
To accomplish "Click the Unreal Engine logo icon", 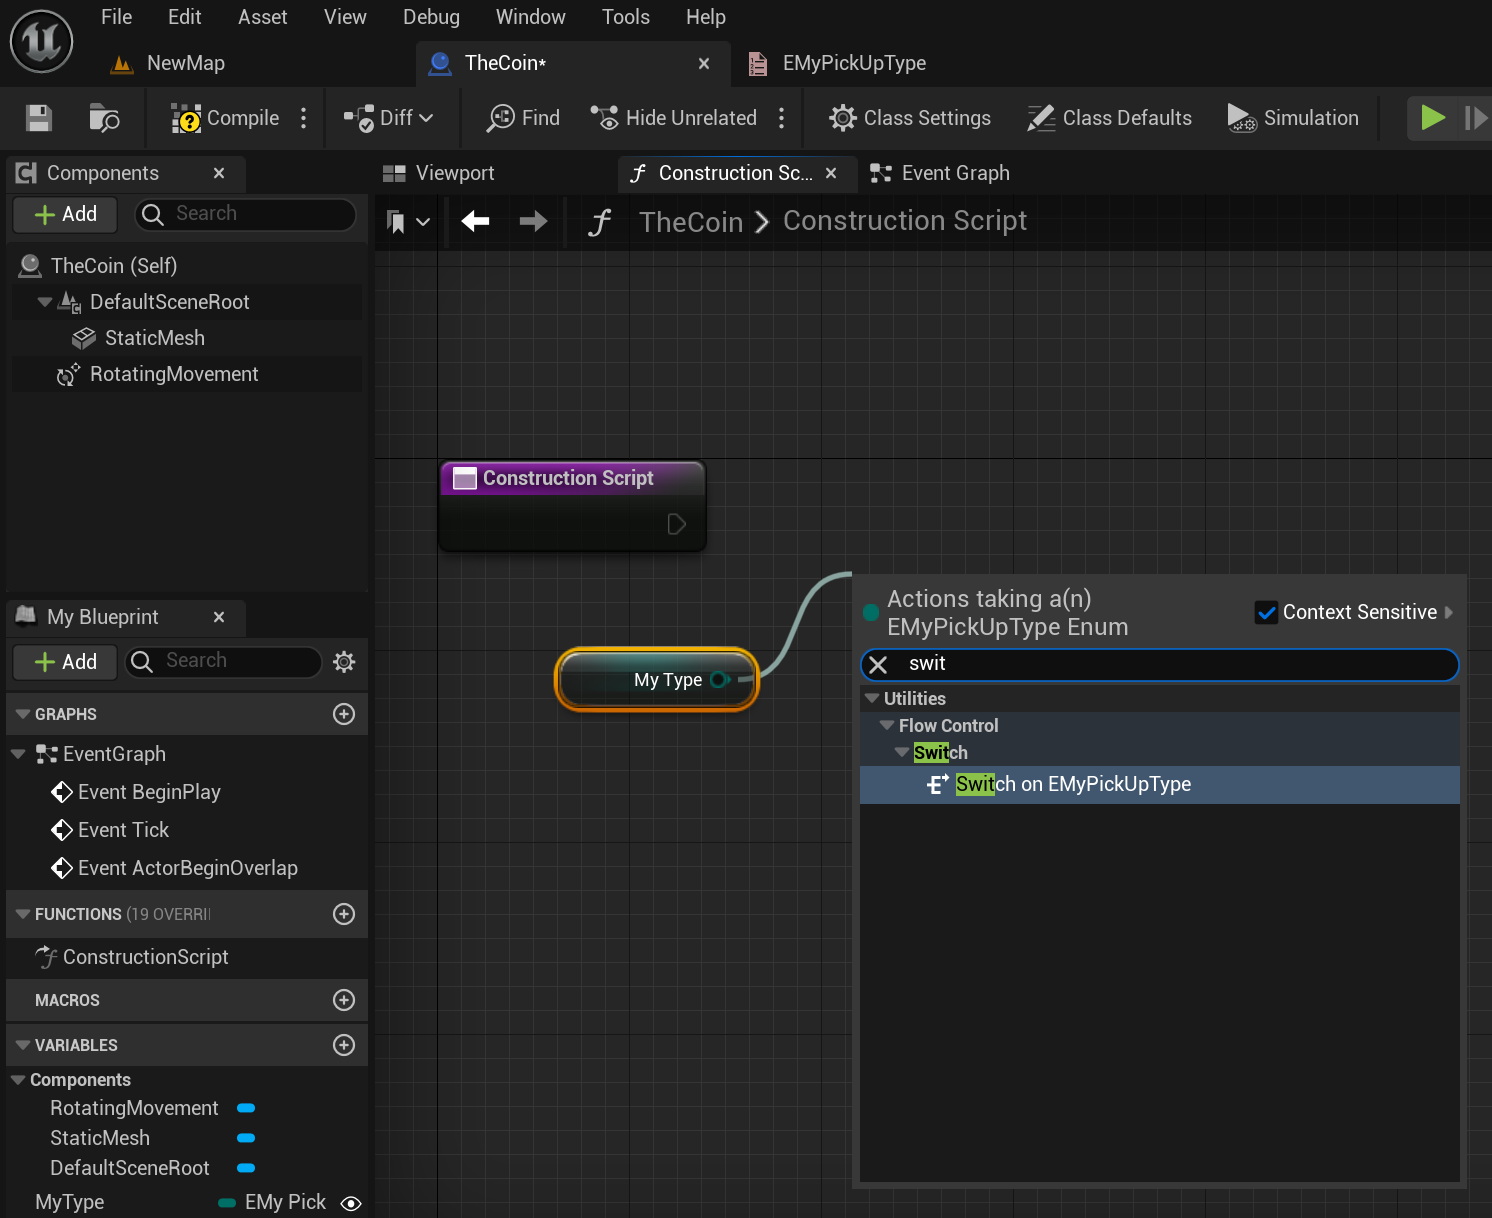I will click(41, 41).
